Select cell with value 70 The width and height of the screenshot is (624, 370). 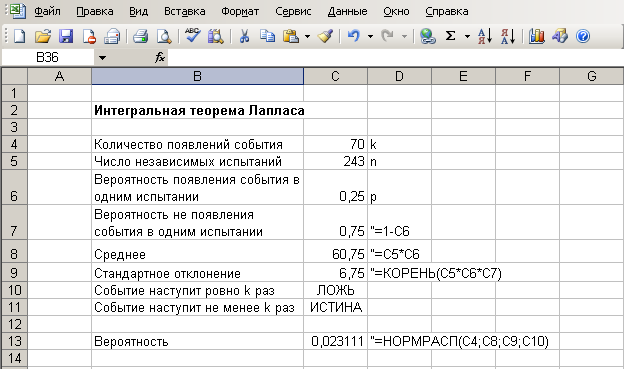335,144
